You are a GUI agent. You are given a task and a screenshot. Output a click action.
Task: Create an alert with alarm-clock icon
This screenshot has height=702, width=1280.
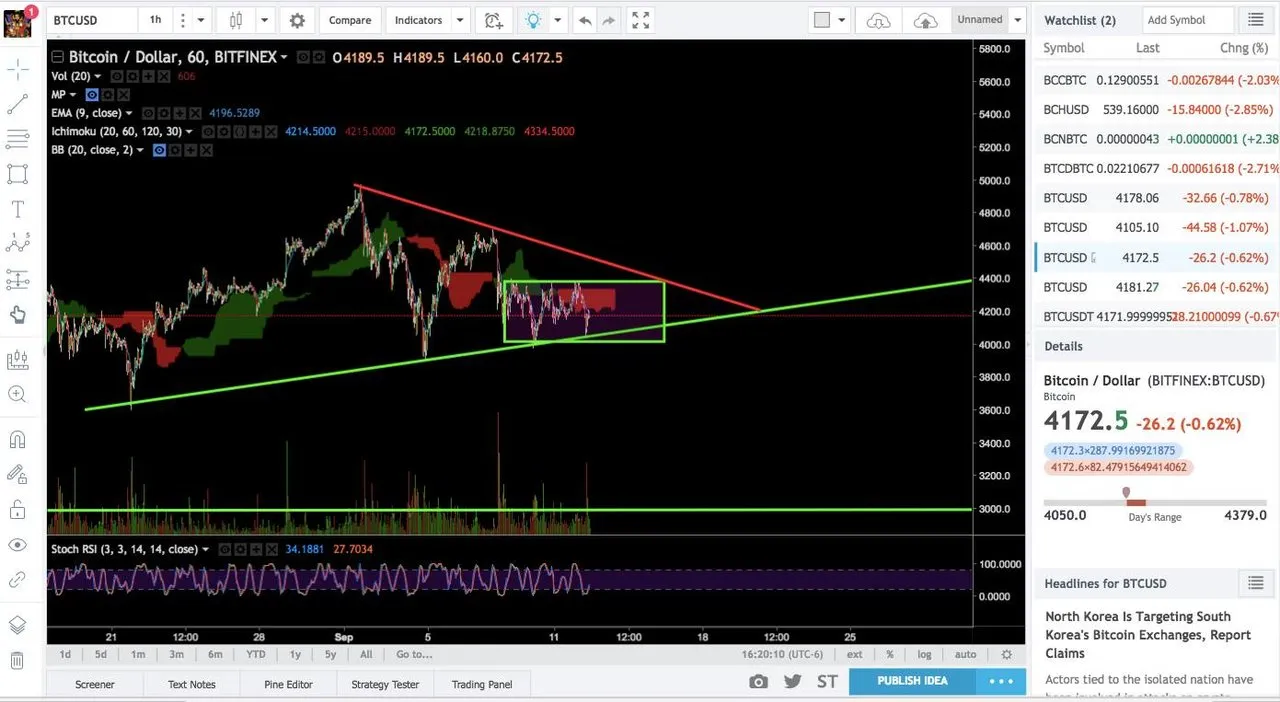(493, 20)
